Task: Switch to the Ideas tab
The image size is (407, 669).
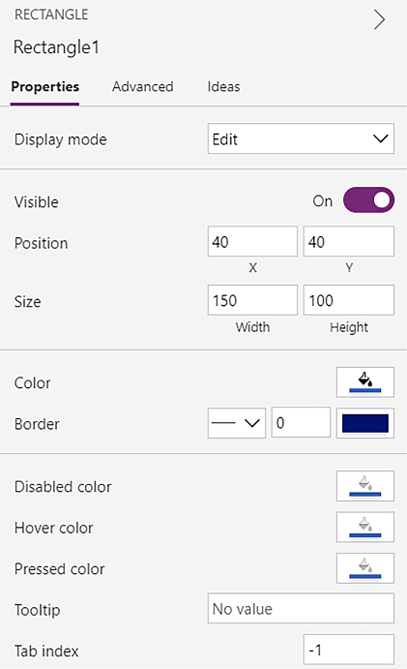Action: 224,87
